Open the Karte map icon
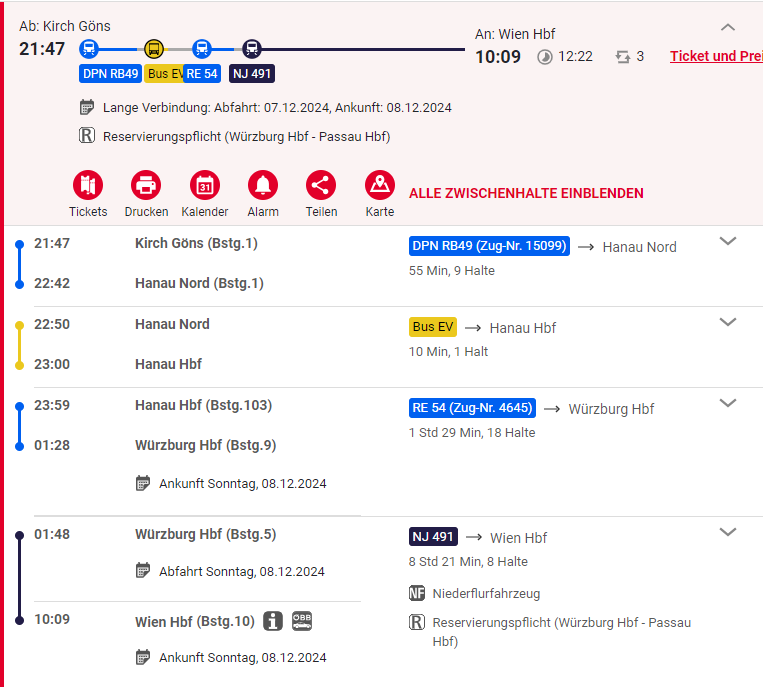The width and height of the screenshot is (763, 687). click(x=380, y=185)
